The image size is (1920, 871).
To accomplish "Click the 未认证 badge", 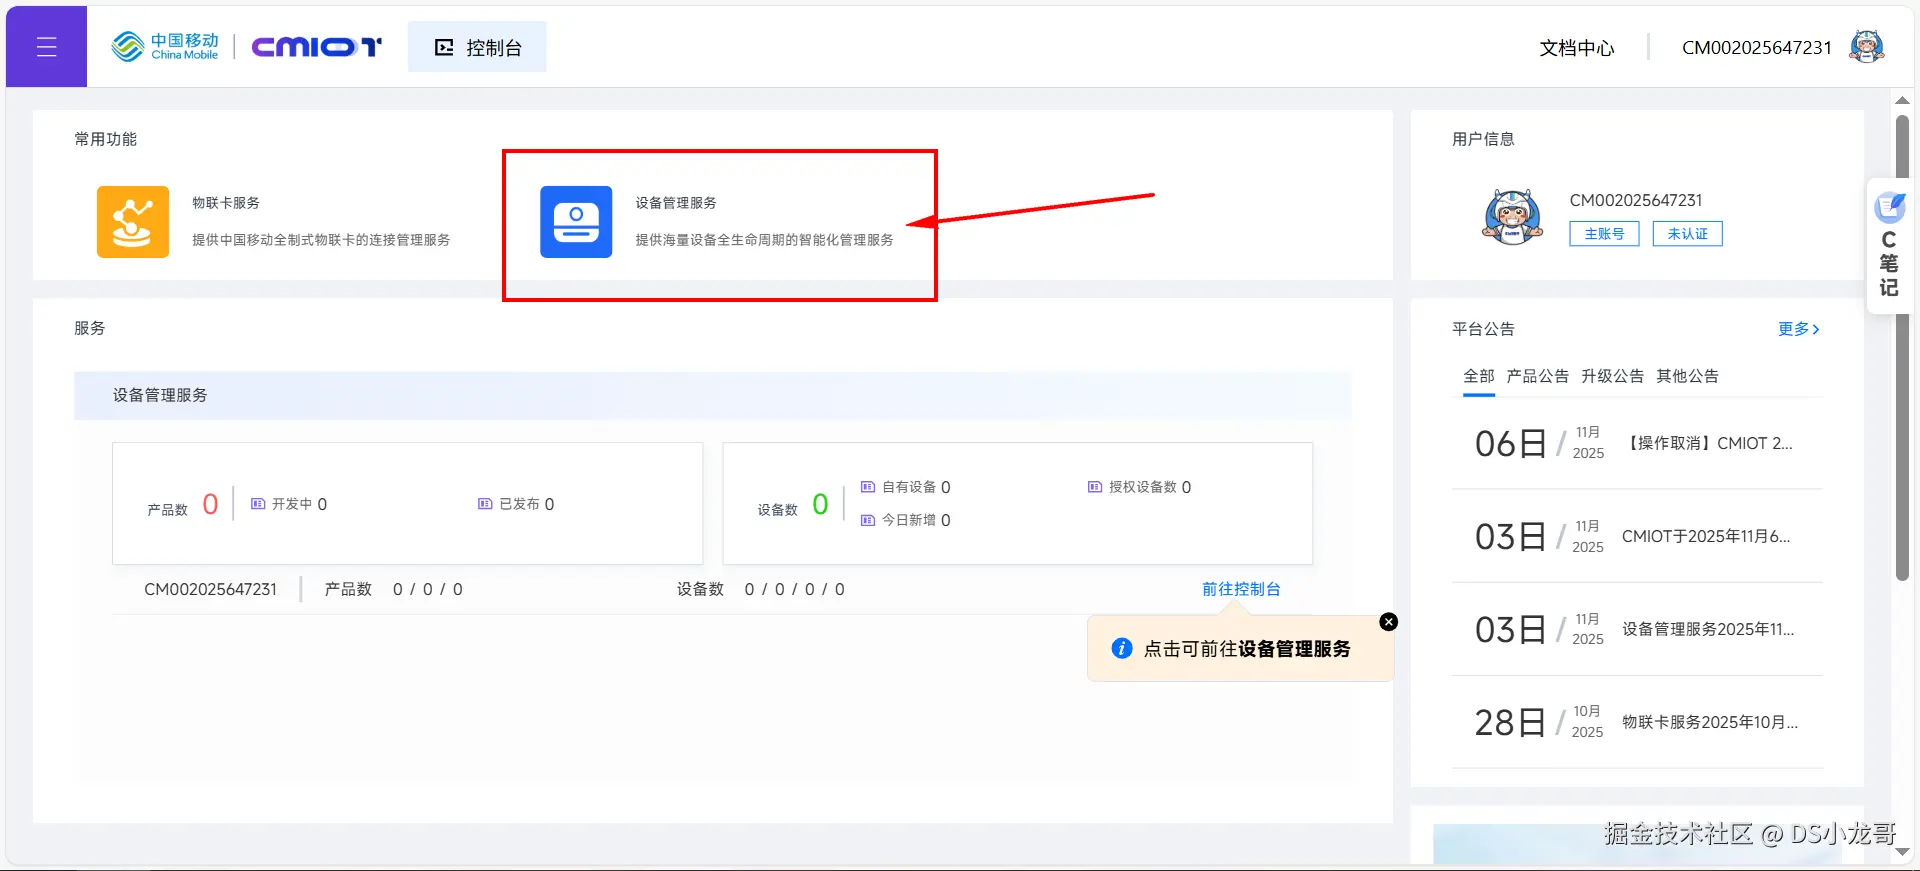I will coord(1687,234).
